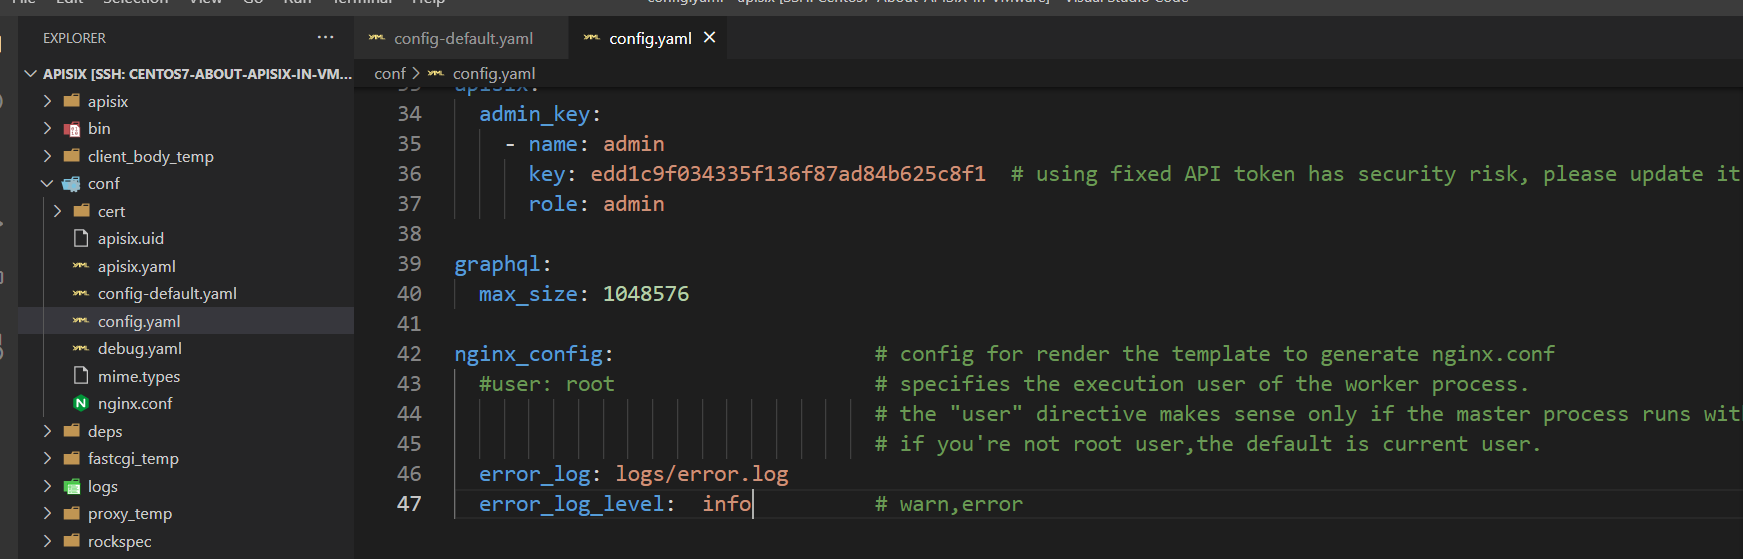1743x559 pixels.
Task: Click the graphql key text
Action: point(497,264)
